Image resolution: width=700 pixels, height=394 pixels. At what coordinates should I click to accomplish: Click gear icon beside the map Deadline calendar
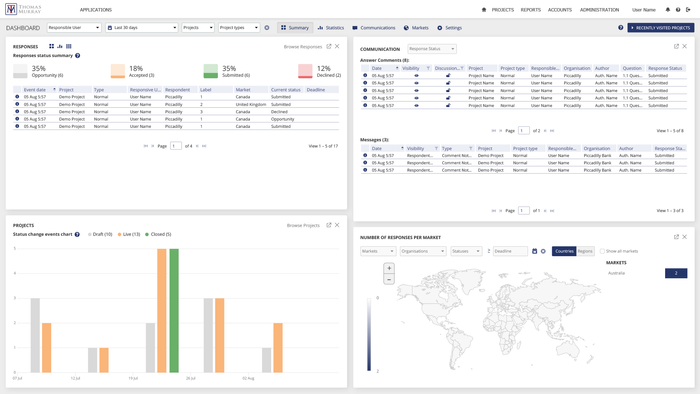[x=543, y=251]
